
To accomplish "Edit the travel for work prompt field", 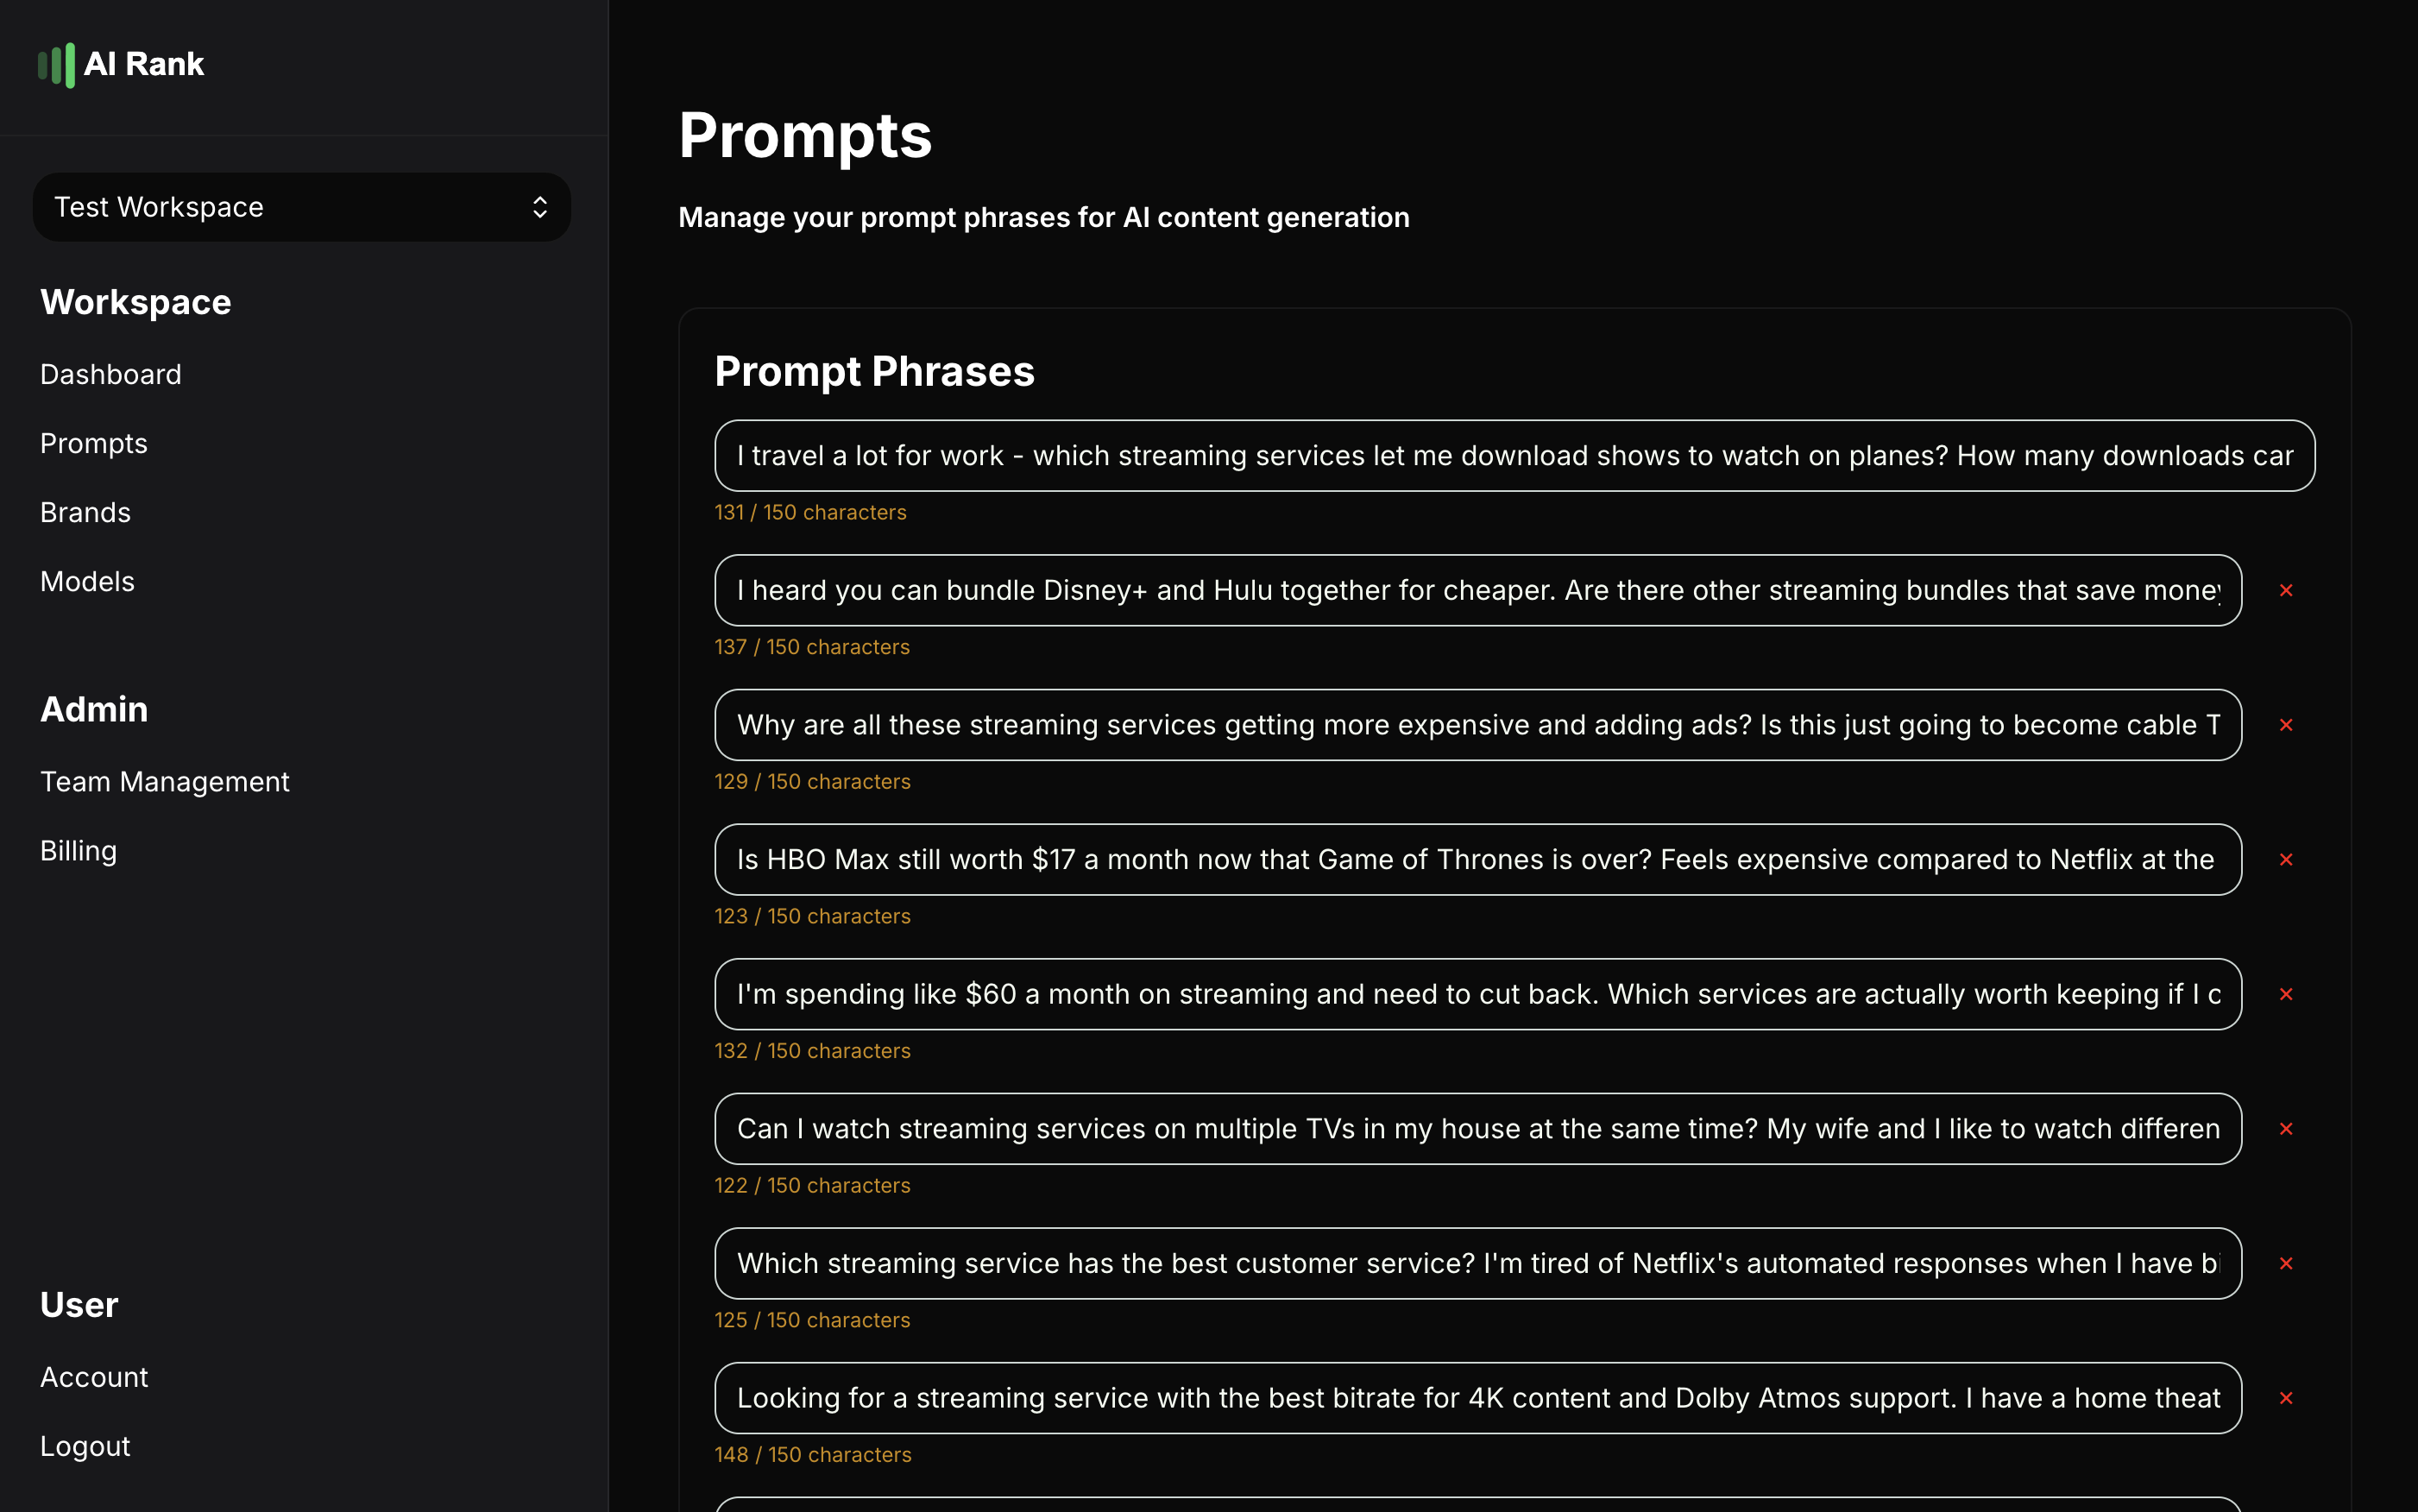I will (x=1514, y=456).
